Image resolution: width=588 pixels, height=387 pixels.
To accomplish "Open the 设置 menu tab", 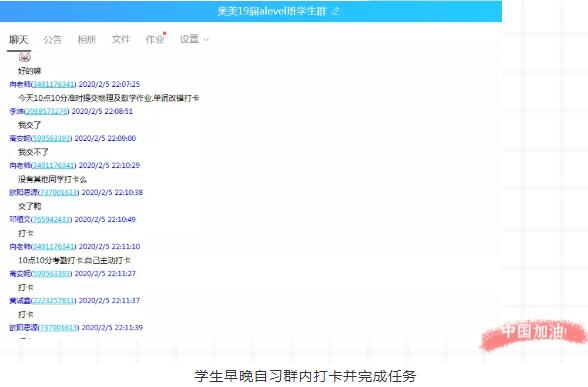I will click(189, 39).
